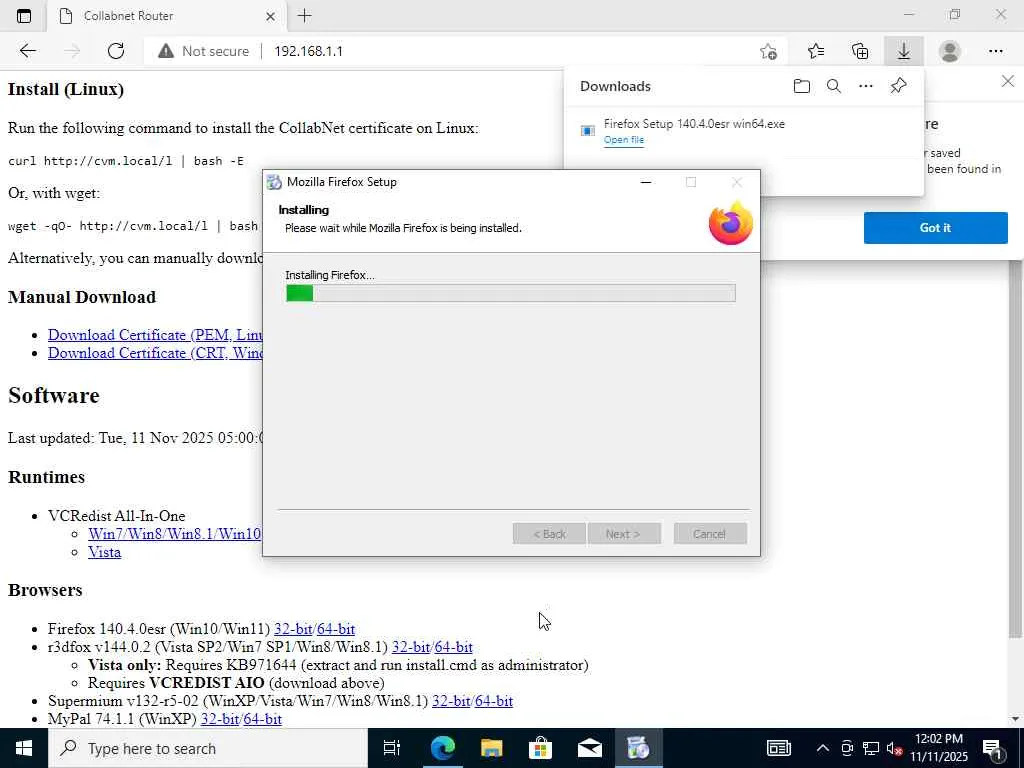The image size is (1024, 768).
Task: Download r3dfox 32-bit
Action: tap(411, 647)
